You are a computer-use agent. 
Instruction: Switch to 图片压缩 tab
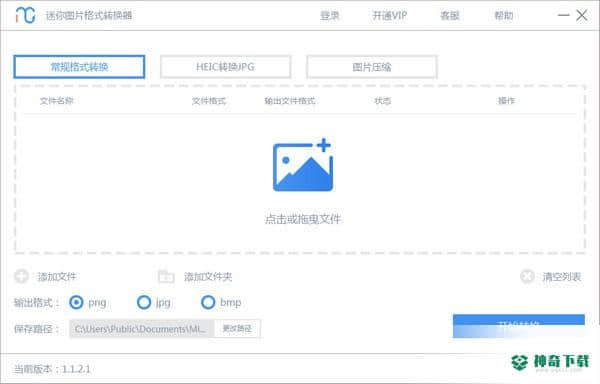[x=372, y=67]
